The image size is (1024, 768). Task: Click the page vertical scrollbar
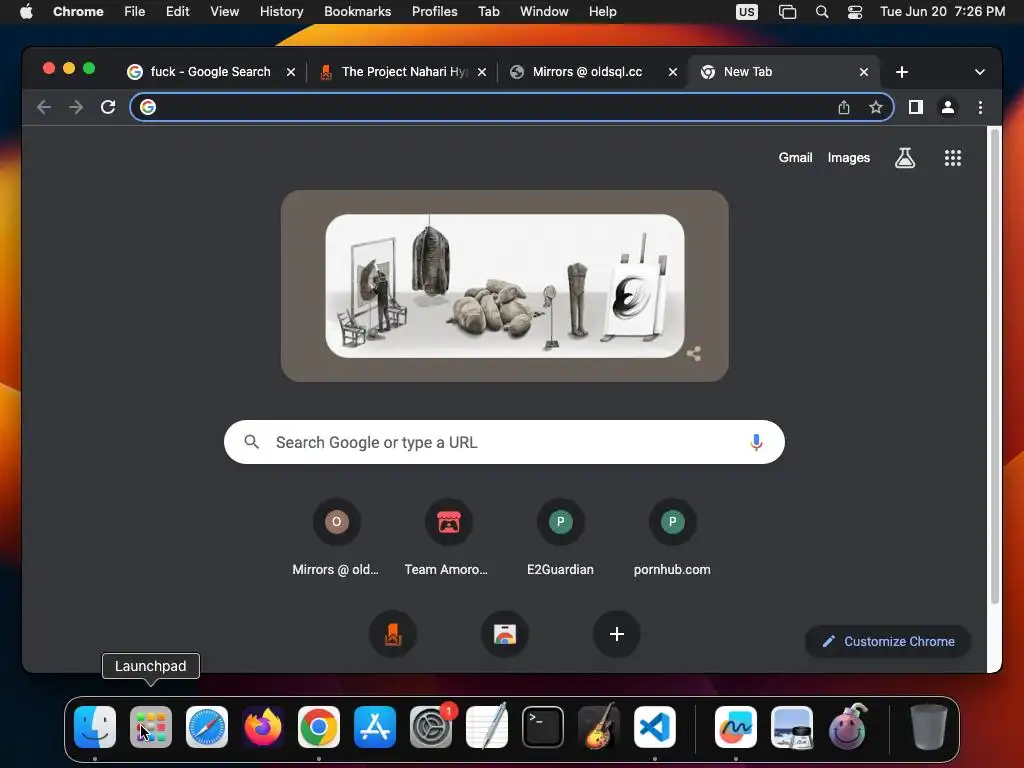[x=994, y=366]
